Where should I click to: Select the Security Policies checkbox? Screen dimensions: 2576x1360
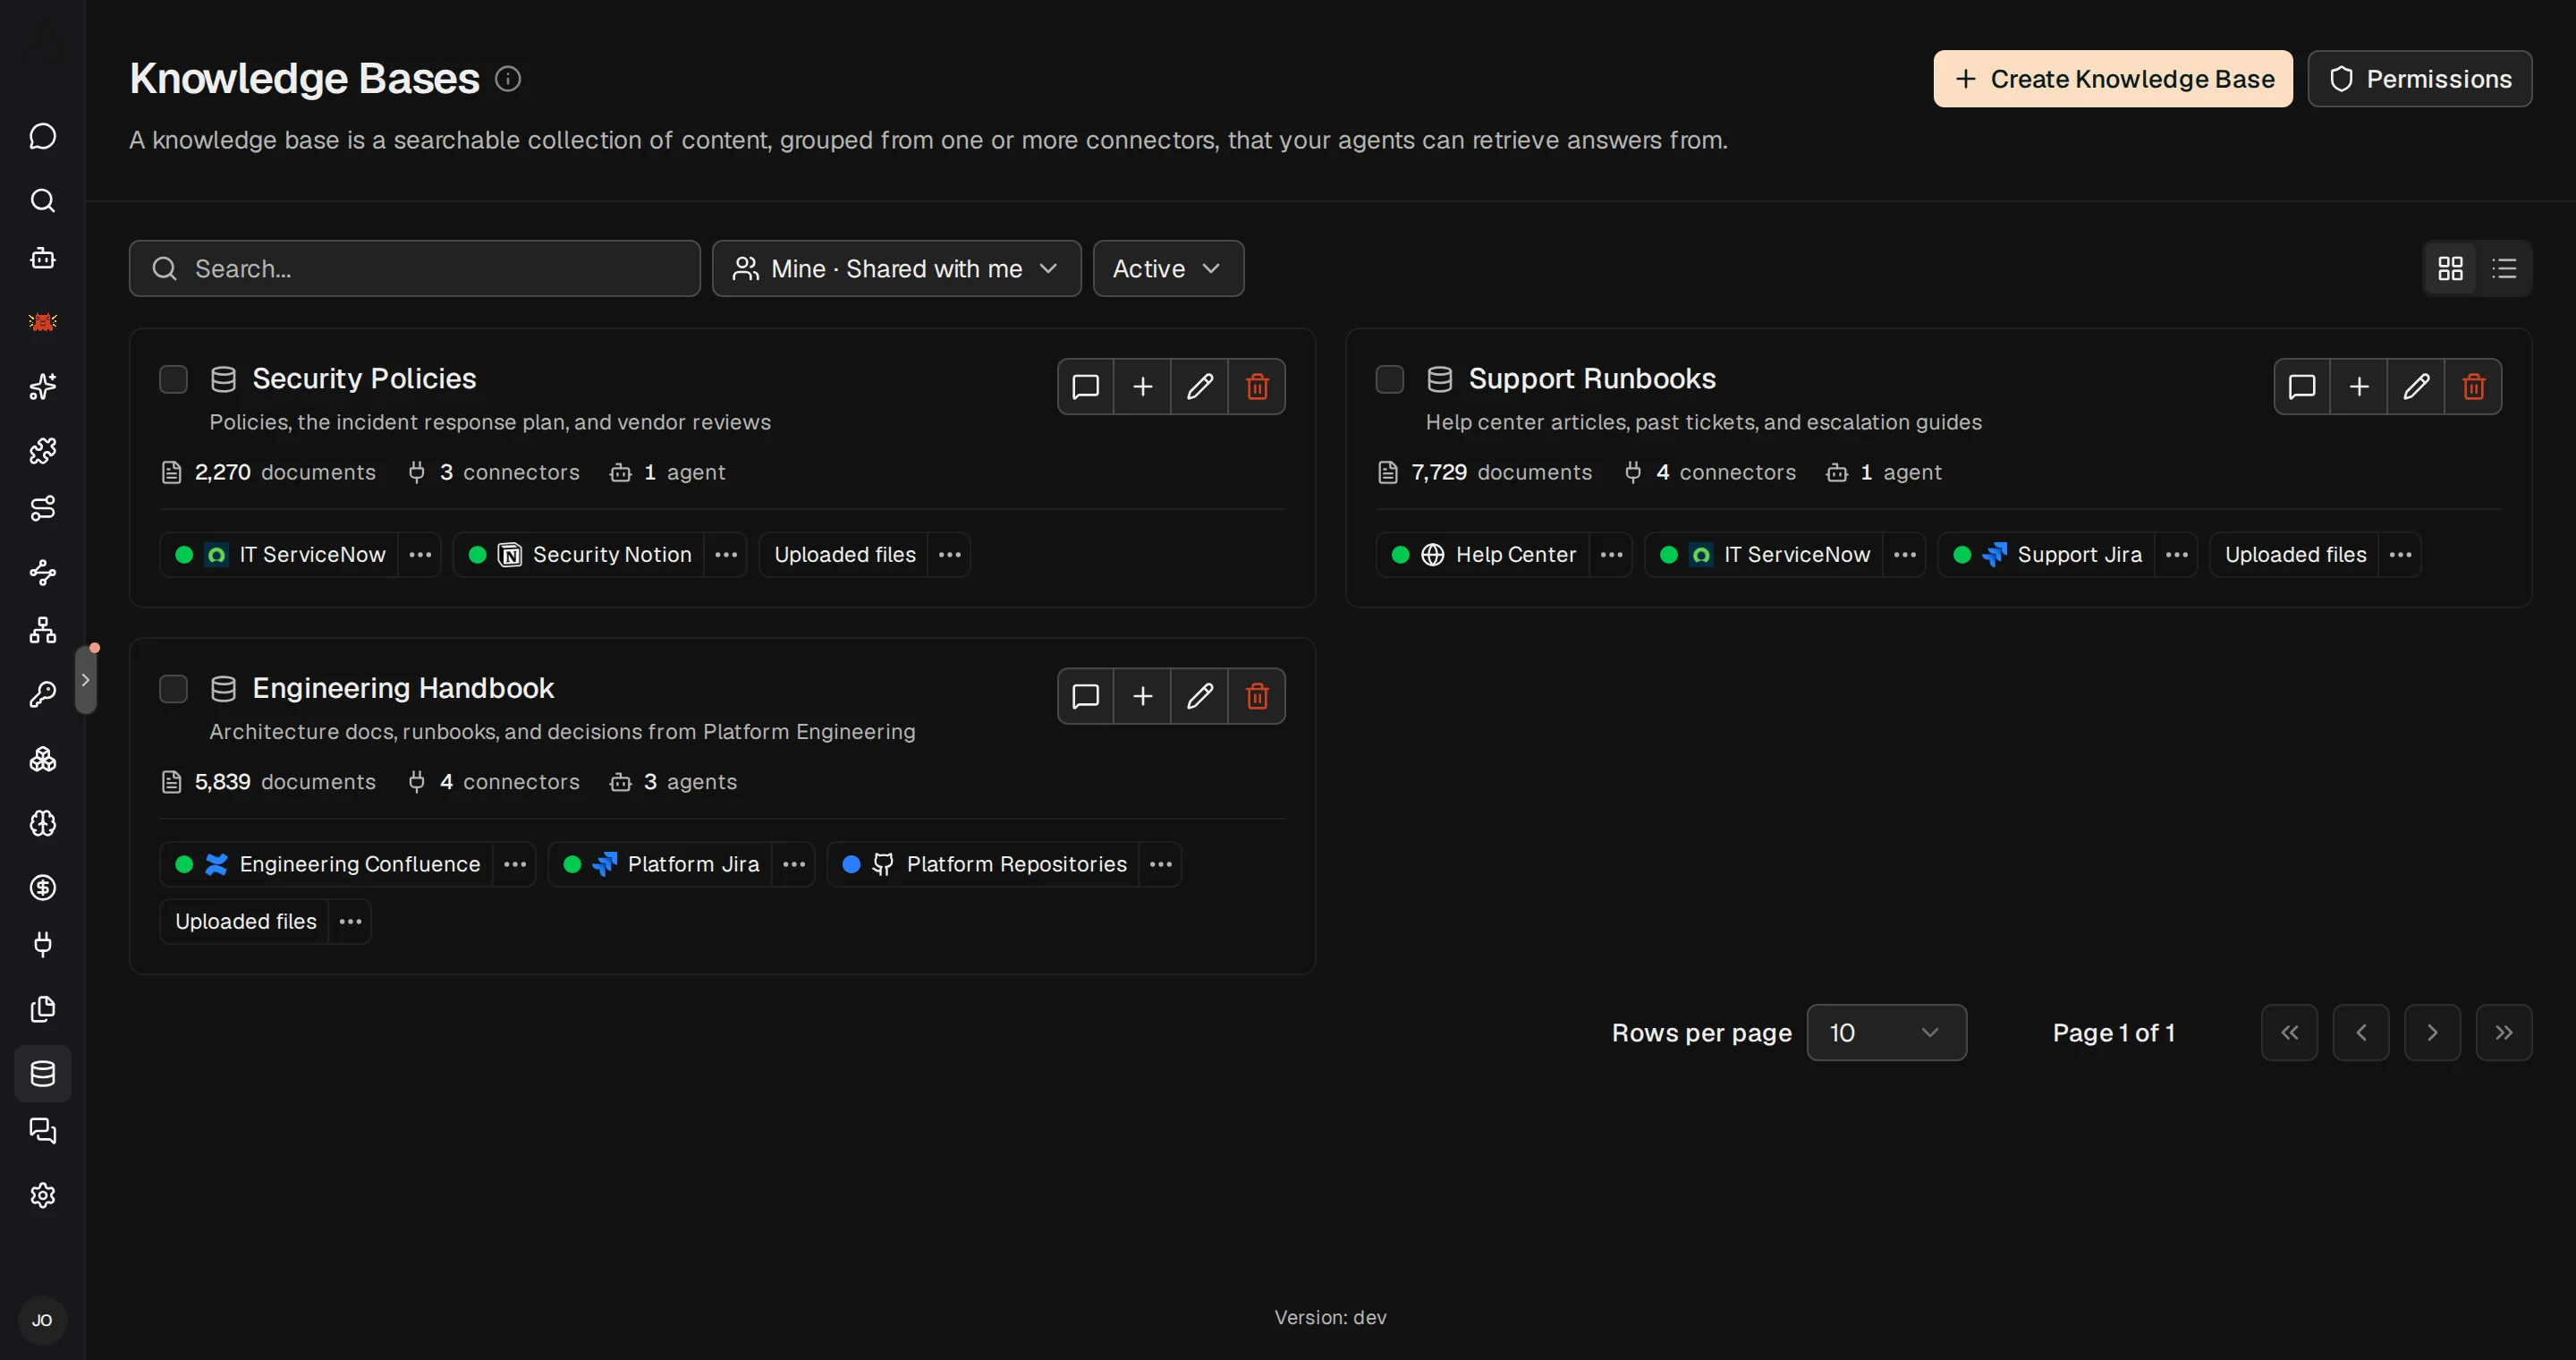pyautogui.click(x=173, y=379)
